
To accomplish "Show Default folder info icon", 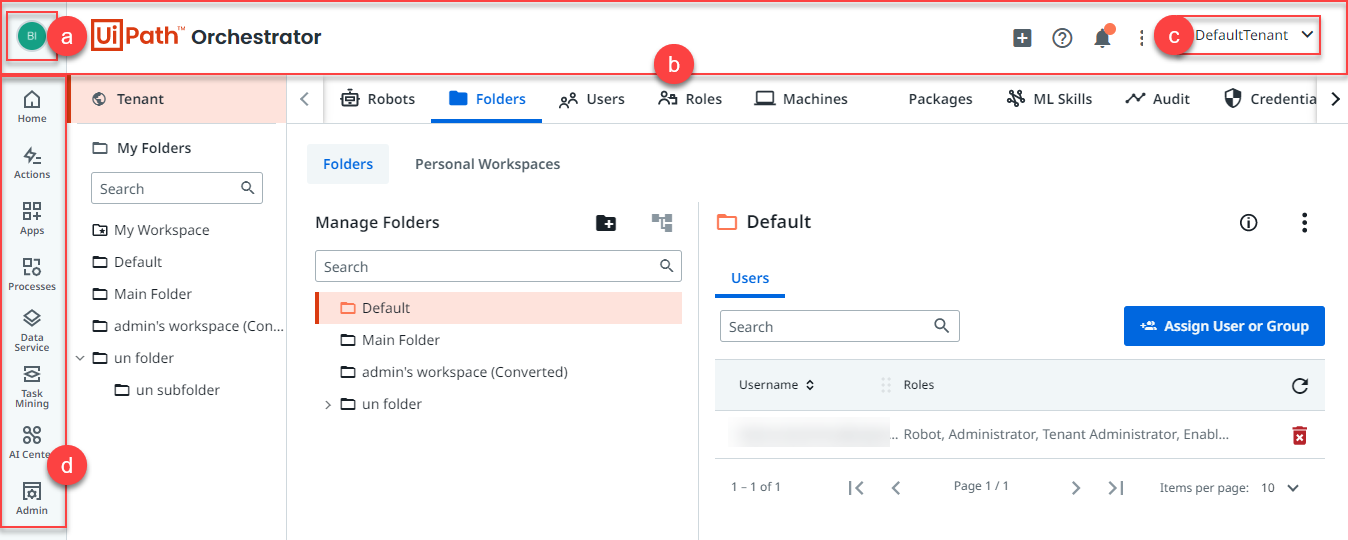I will 1248,223.
